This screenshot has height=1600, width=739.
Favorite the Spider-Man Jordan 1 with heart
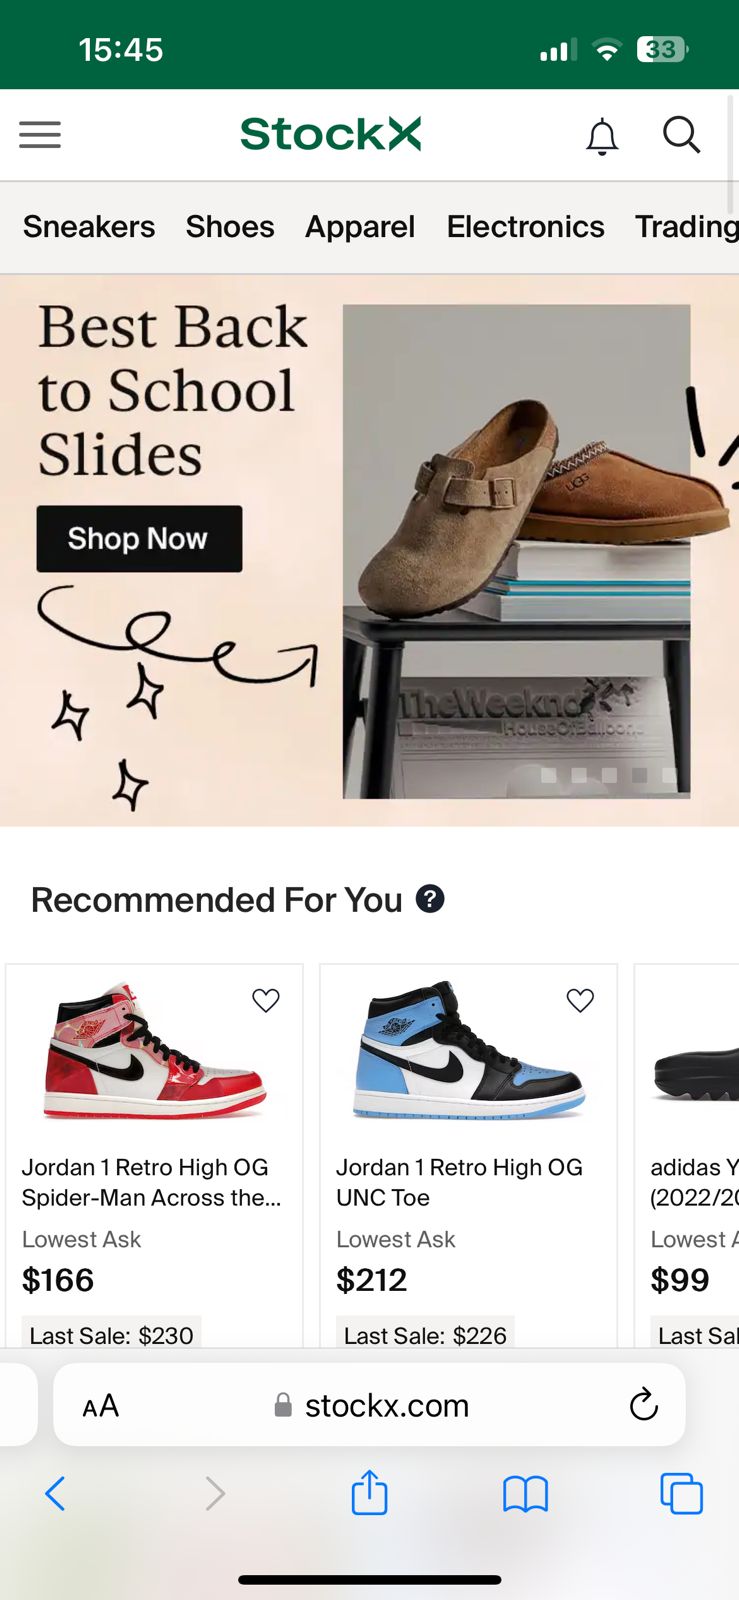click(266, 1000)
